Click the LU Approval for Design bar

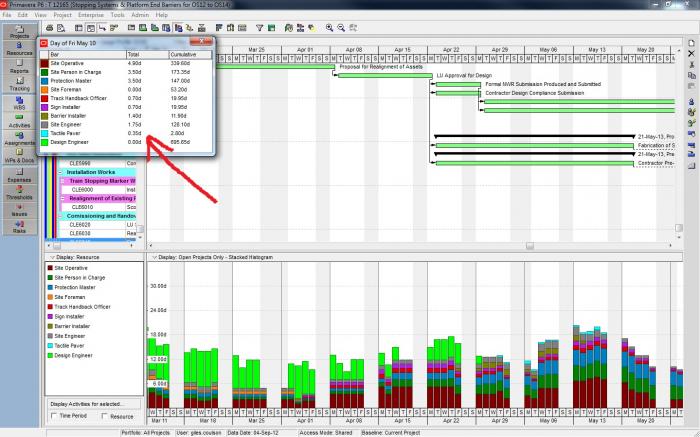(385, 75)
